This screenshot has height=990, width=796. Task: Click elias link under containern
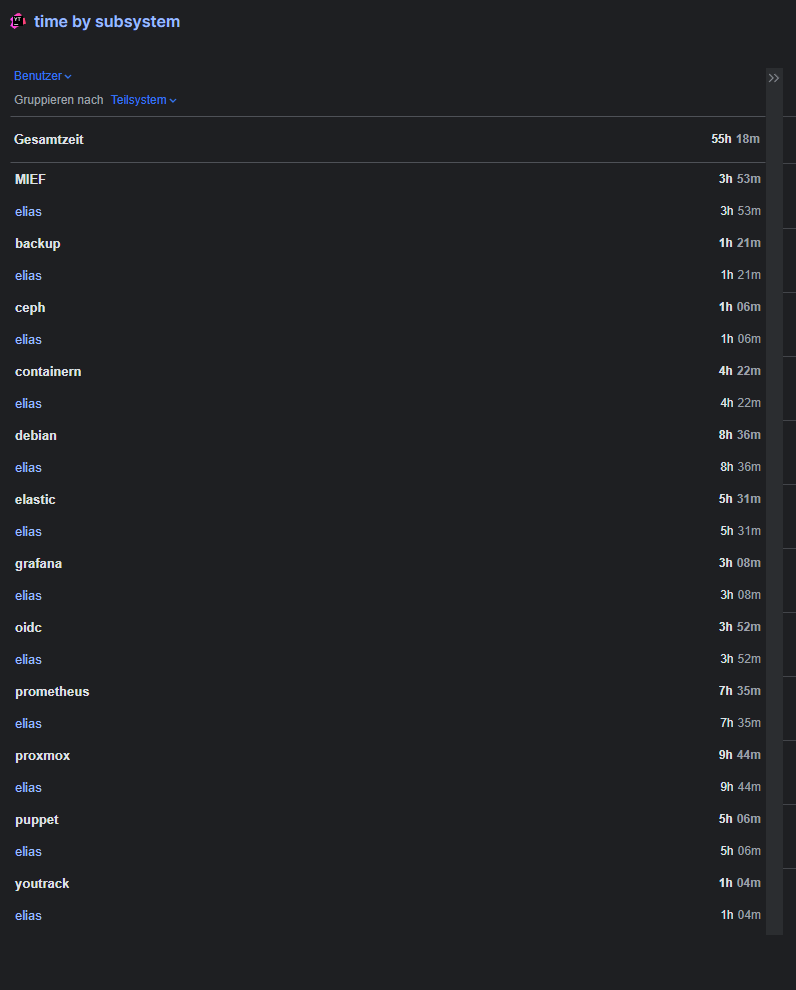28,404
